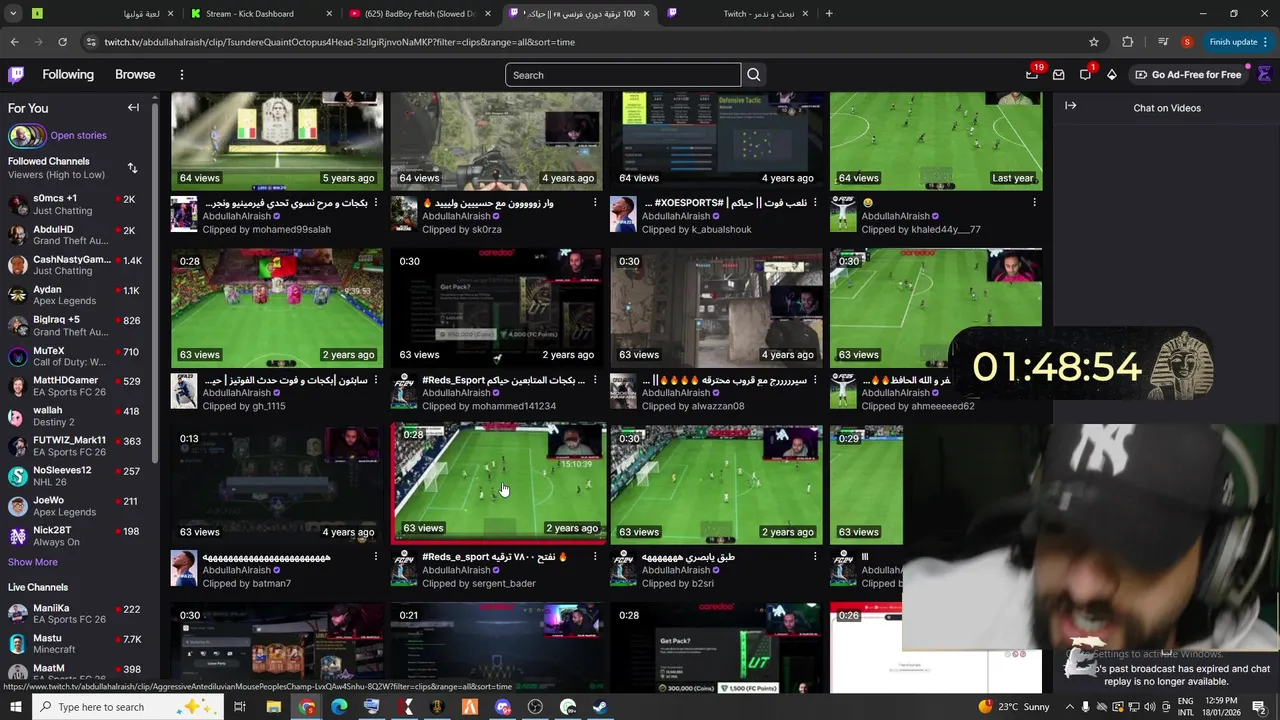Open Mastu Minecraft live channel

76,643
